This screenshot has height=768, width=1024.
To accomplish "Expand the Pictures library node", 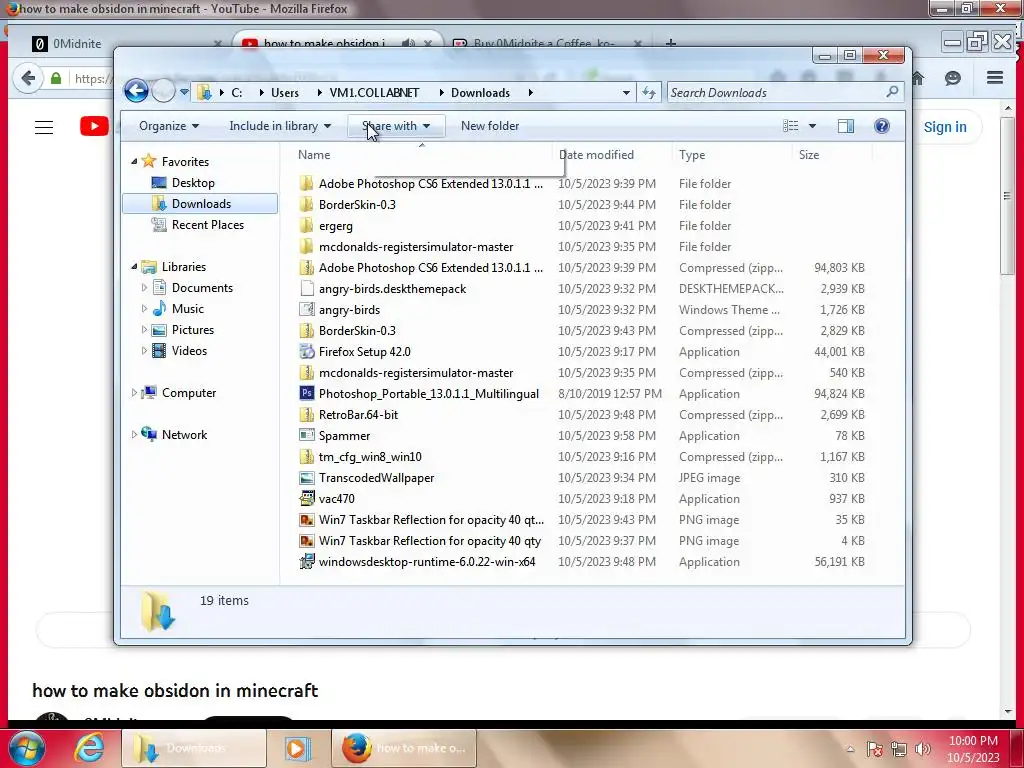I will coord(144,329).
